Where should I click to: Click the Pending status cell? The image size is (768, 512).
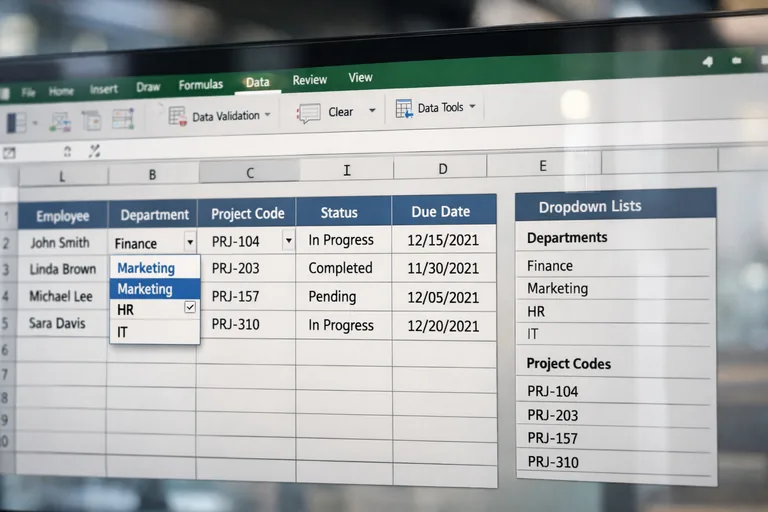[343, 296]
